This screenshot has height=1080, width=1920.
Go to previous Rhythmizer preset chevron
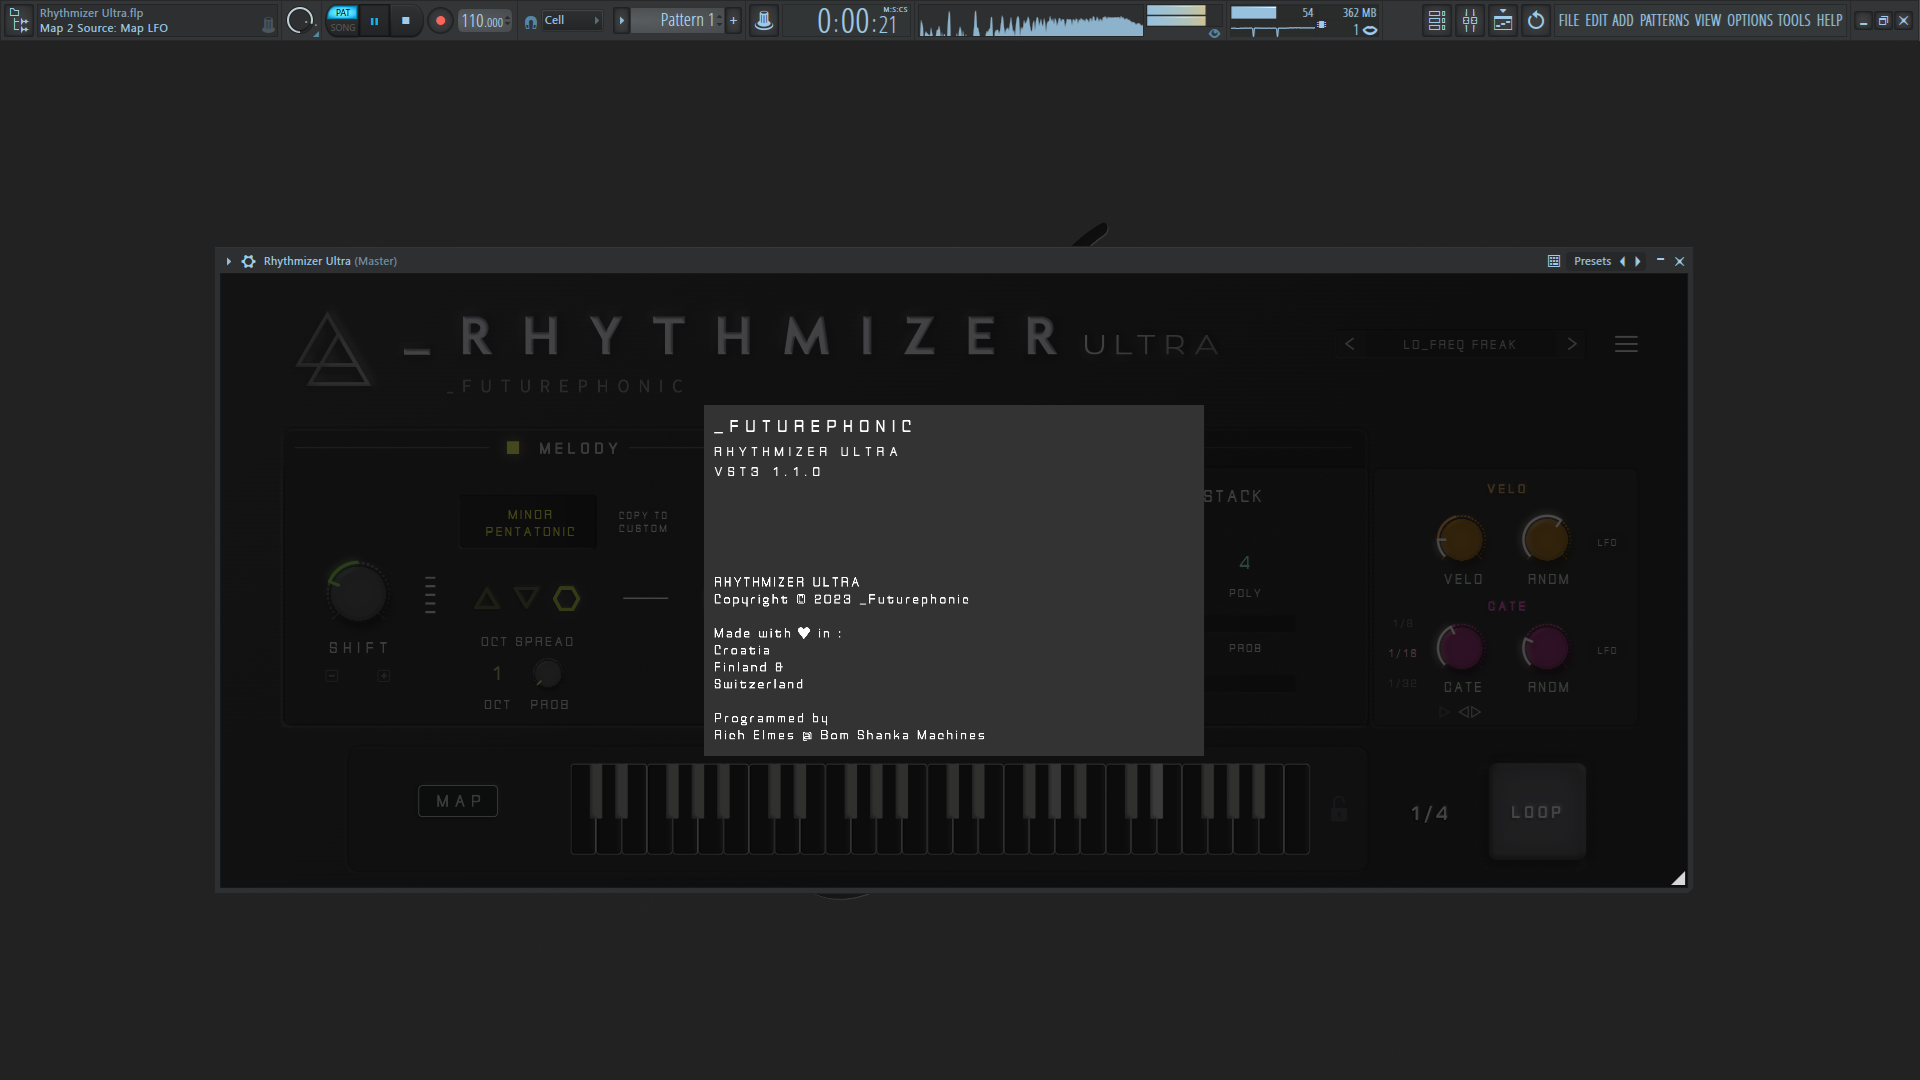(1350, 344)
